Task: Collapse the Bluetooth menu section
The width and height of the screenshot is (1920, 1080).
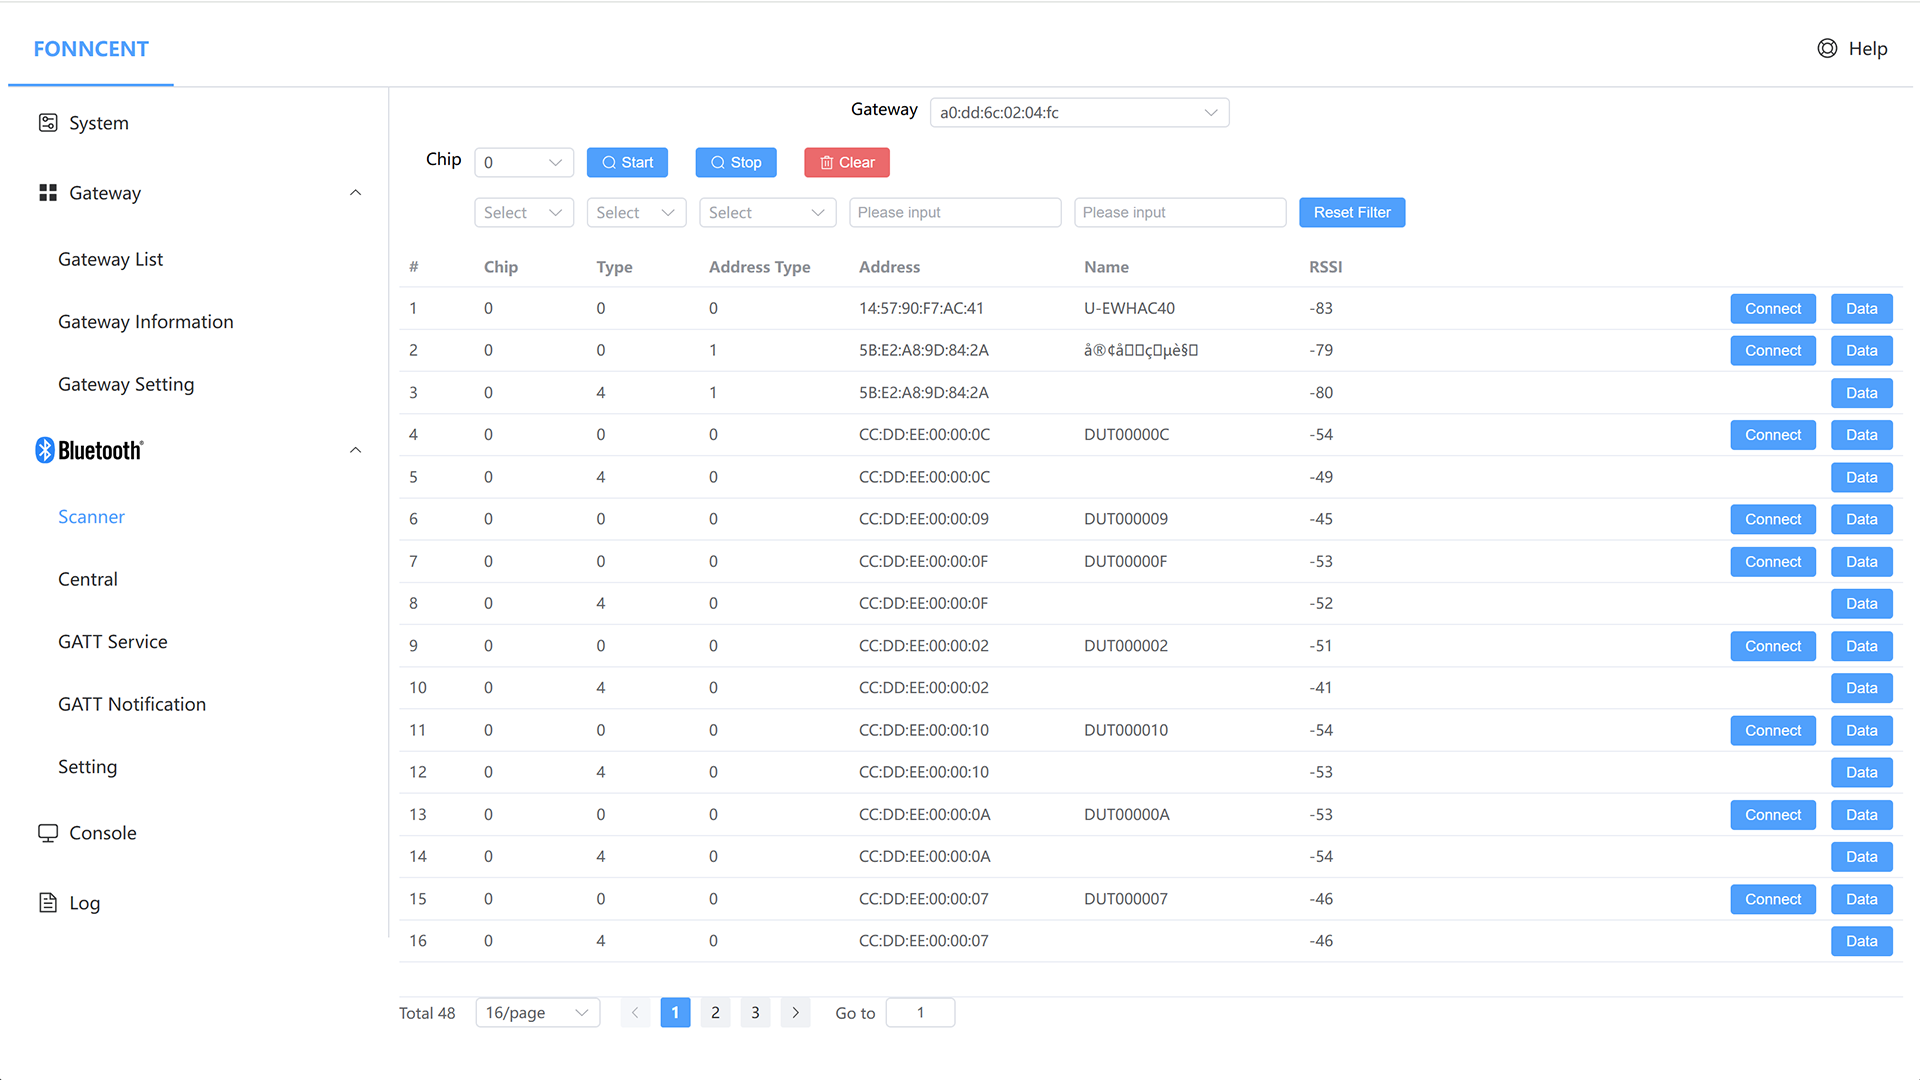Action: tap(355, 450)
